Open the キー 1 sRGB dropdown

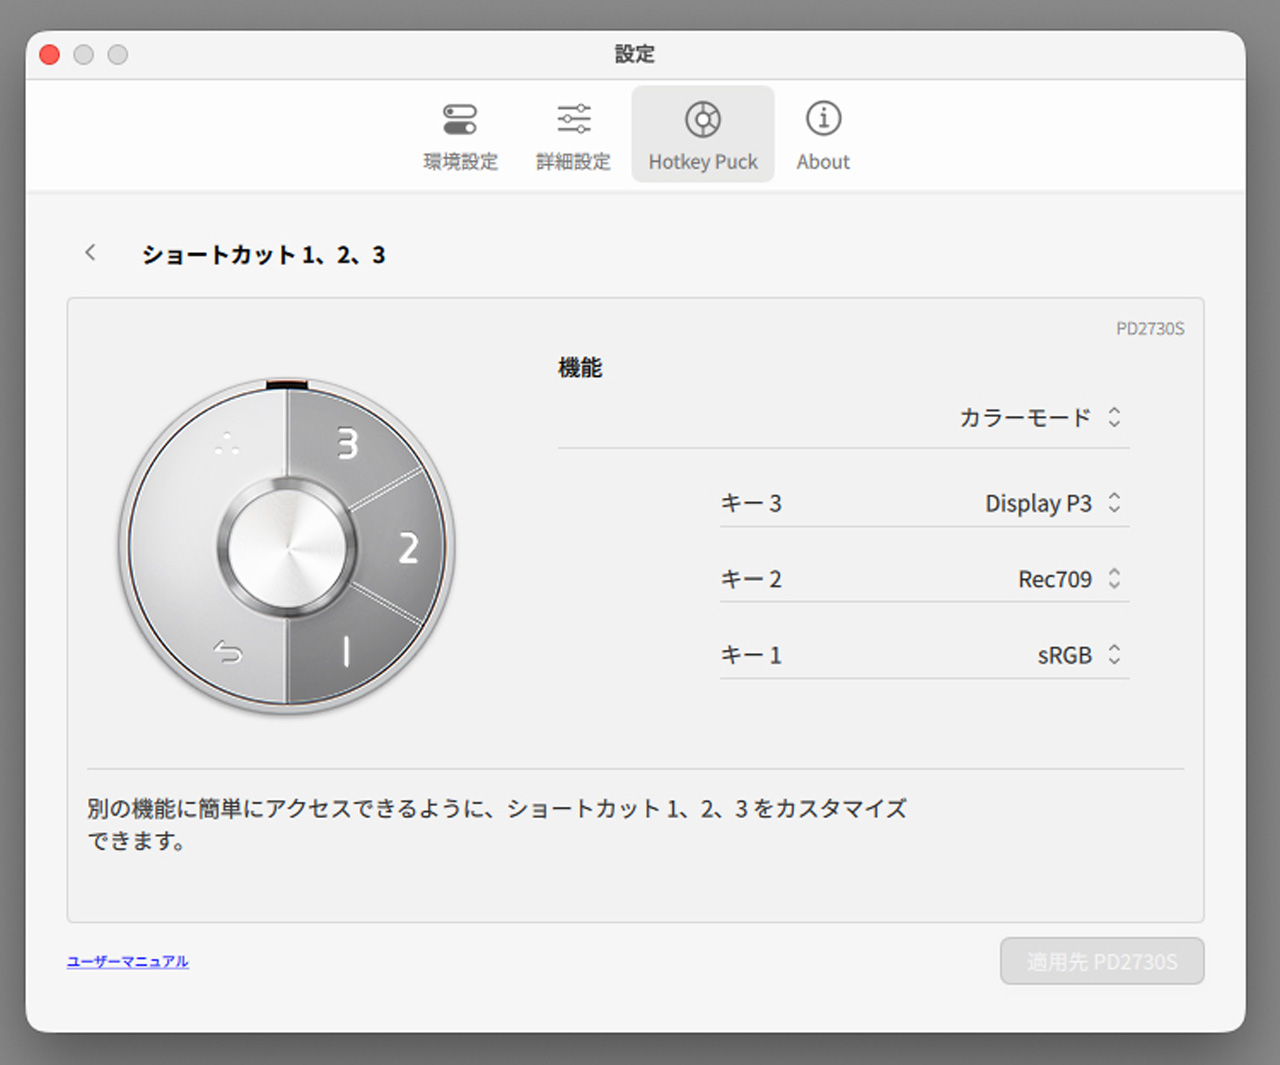1076,655
